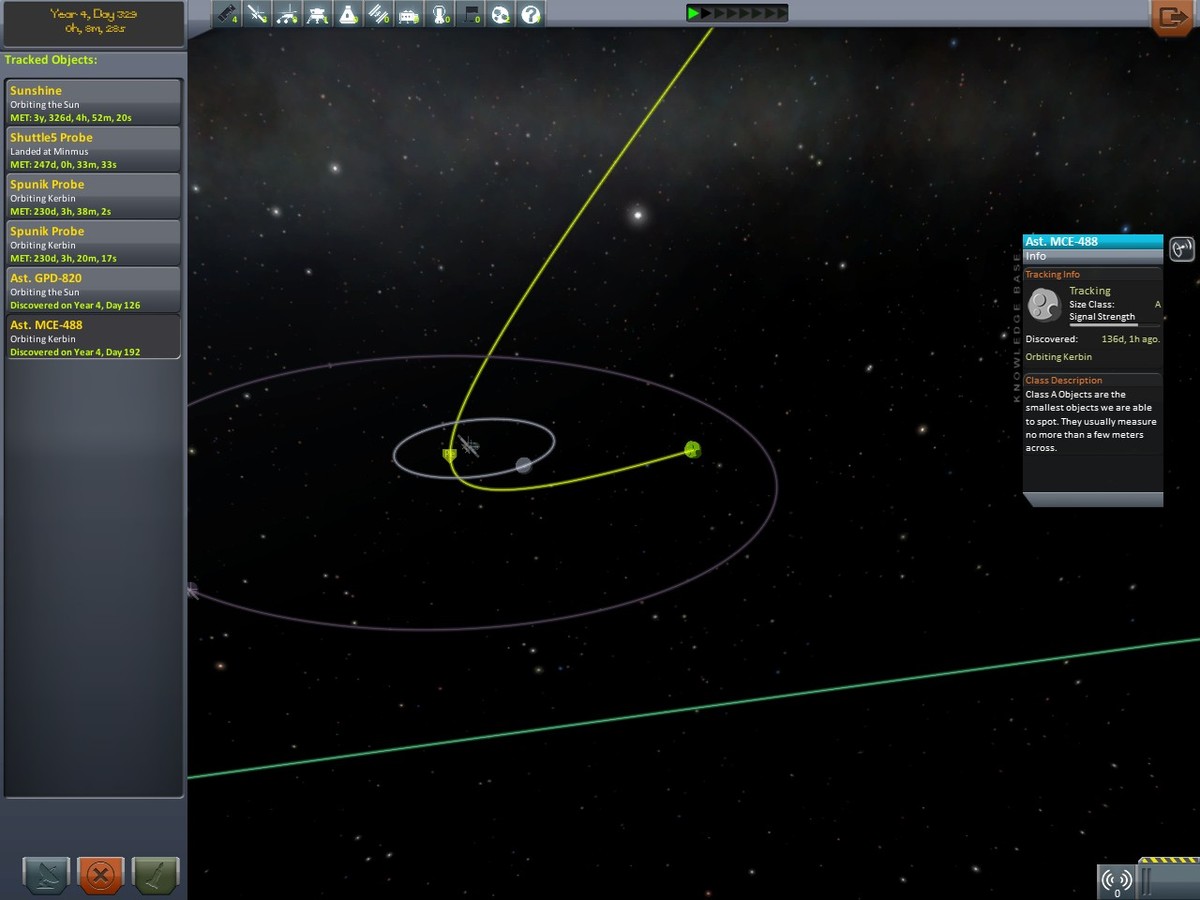Click the game date and time display

pyautogui.click(x=94, y=22)
